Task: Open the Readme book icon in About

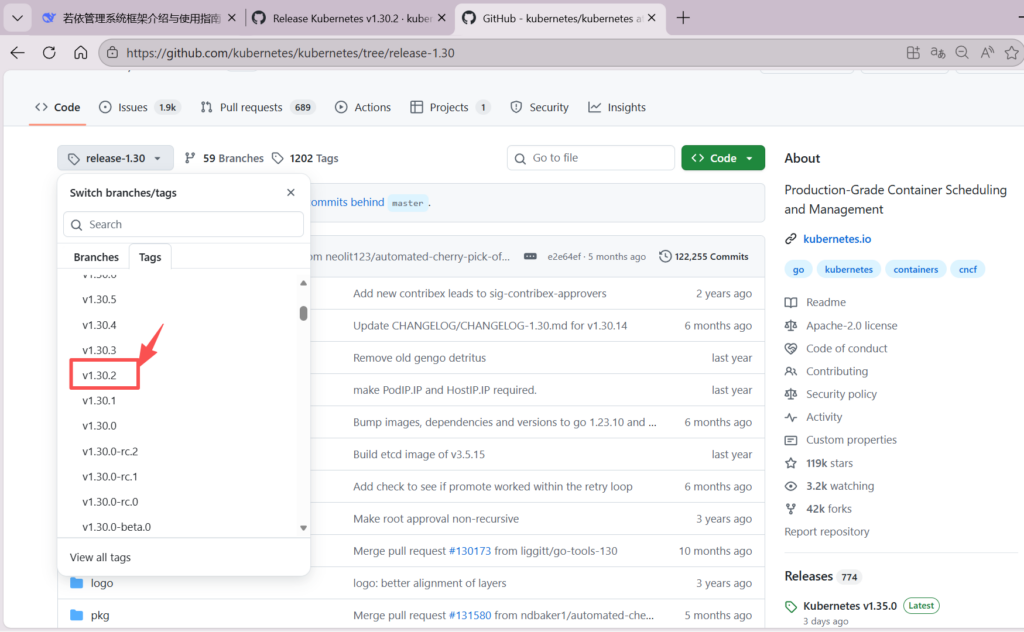Action: 791,303
